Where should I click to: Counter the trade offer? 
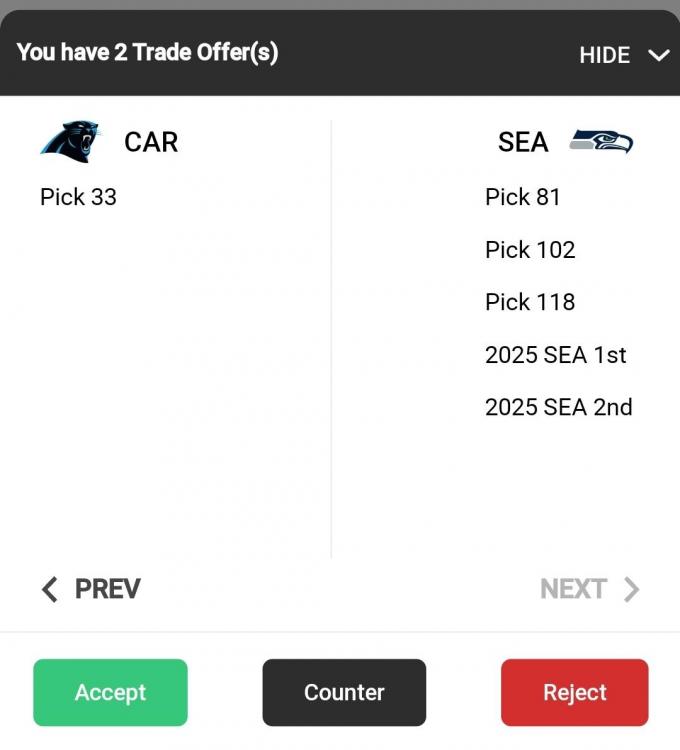(344, 692)
